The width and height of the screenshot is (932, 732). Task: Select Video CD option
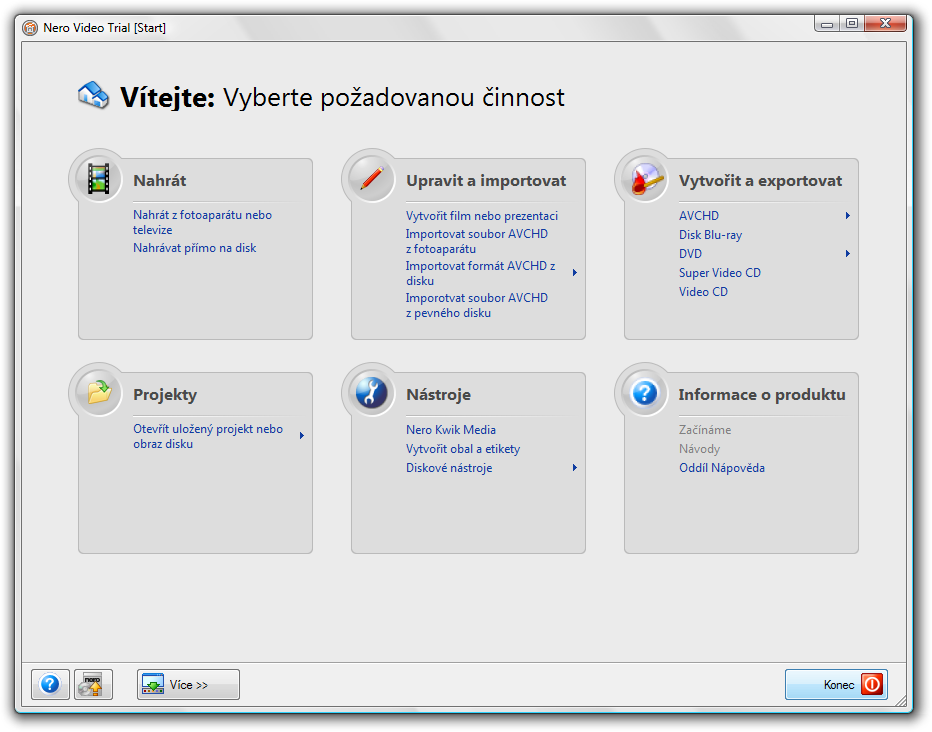(703, 292)
